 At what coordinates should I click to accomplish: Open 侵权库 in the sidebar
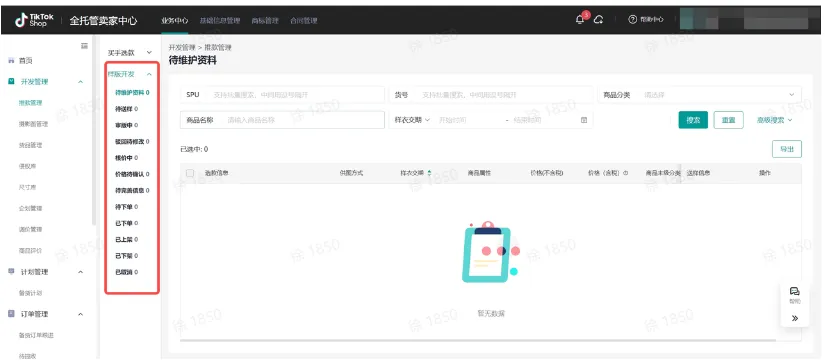click(x=27, y=166)
